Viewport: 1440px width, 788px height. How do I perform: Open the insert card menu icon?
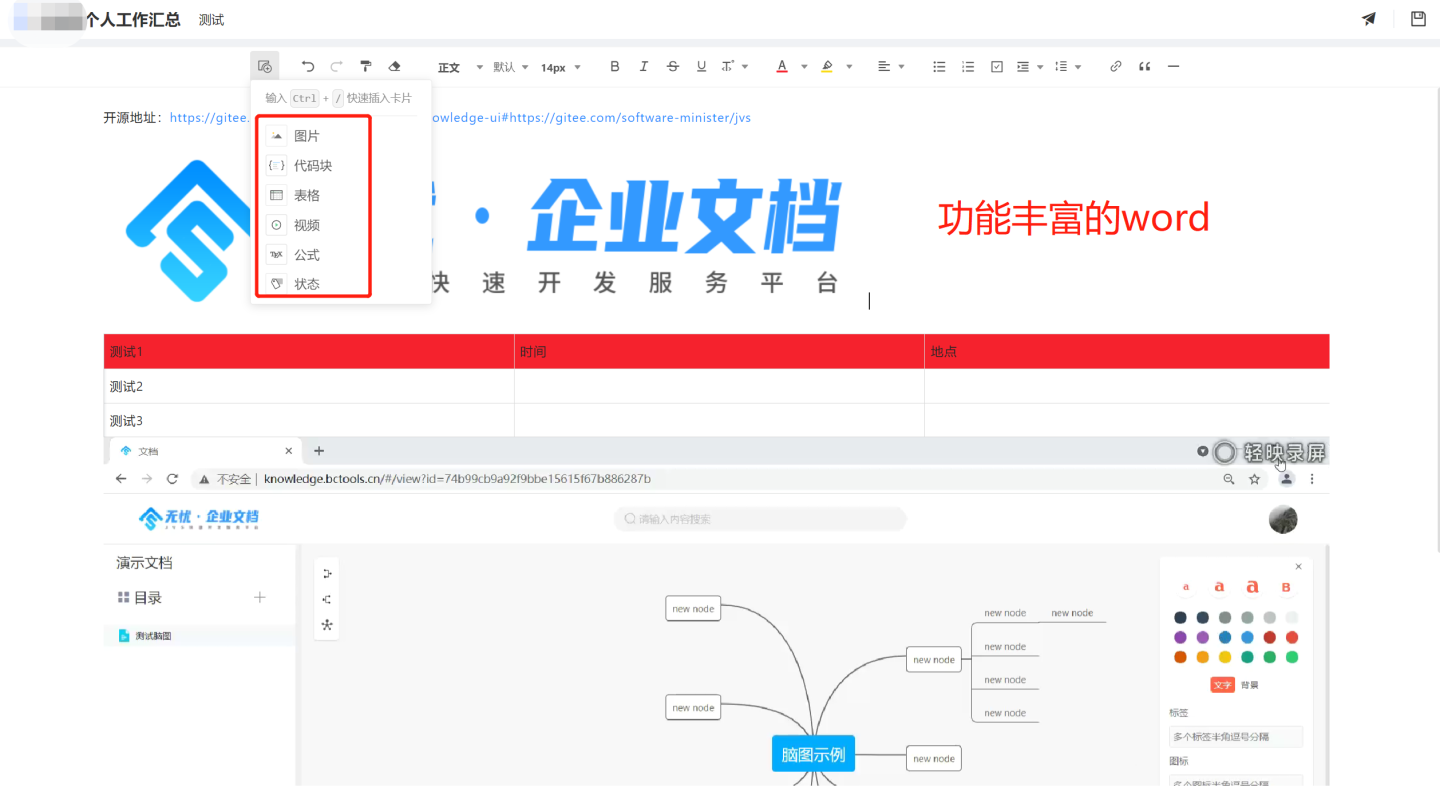[x=264, y=67]
